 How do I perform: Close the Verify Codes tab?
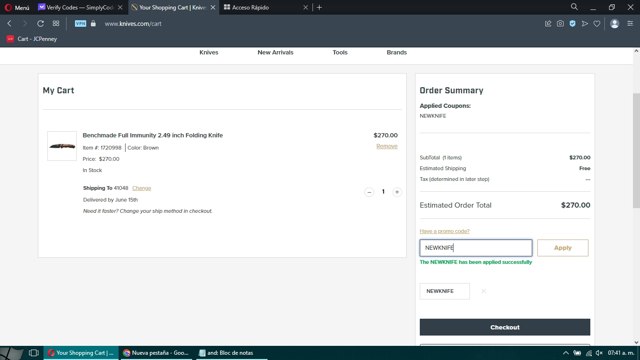120,7
